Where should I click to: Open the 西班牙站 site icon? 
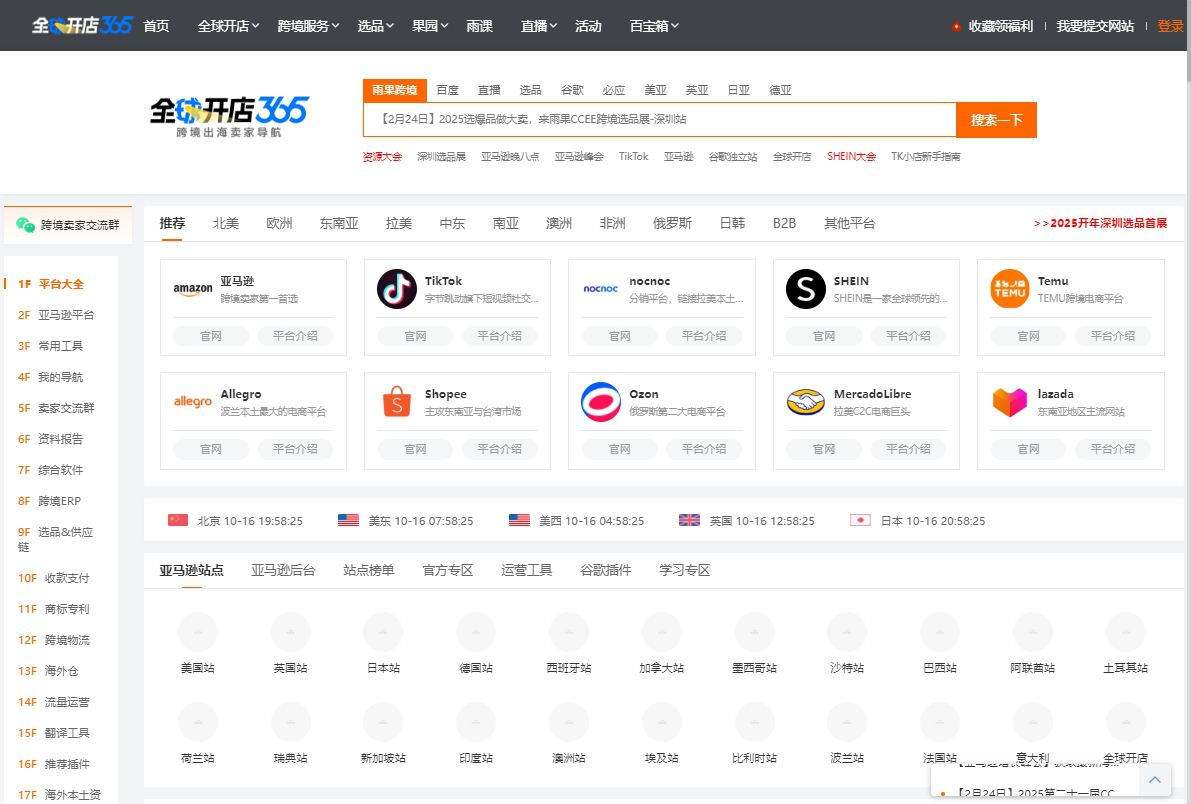(568, 631)
